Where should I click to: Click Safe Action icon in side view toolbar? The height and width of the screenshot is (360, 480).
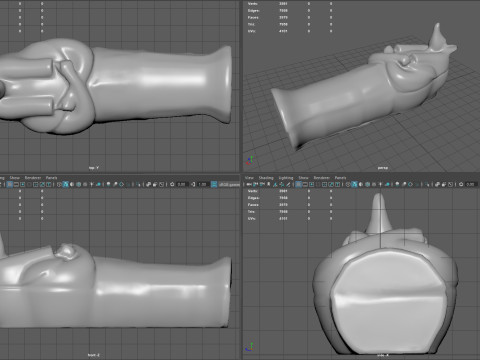(x=330, y=184)
